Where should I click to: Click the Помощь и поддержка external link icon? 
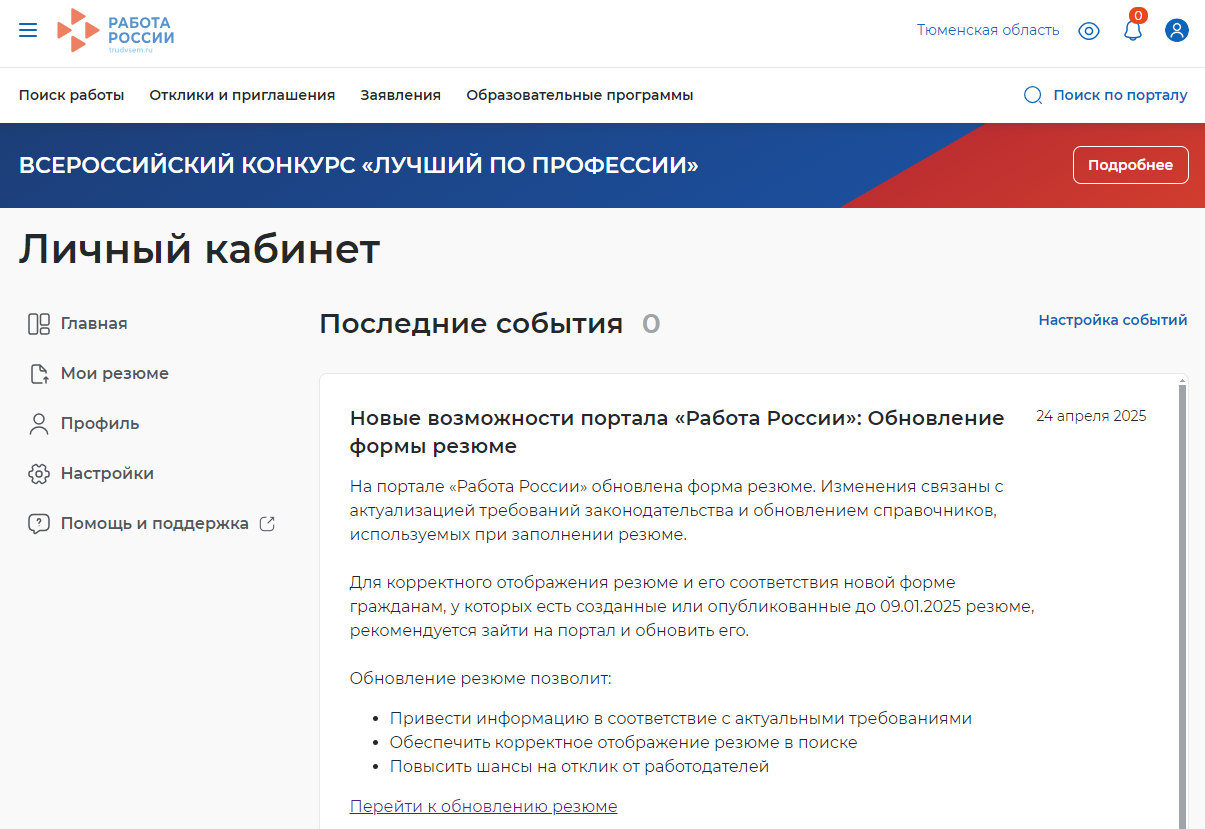tap(267, 523)
